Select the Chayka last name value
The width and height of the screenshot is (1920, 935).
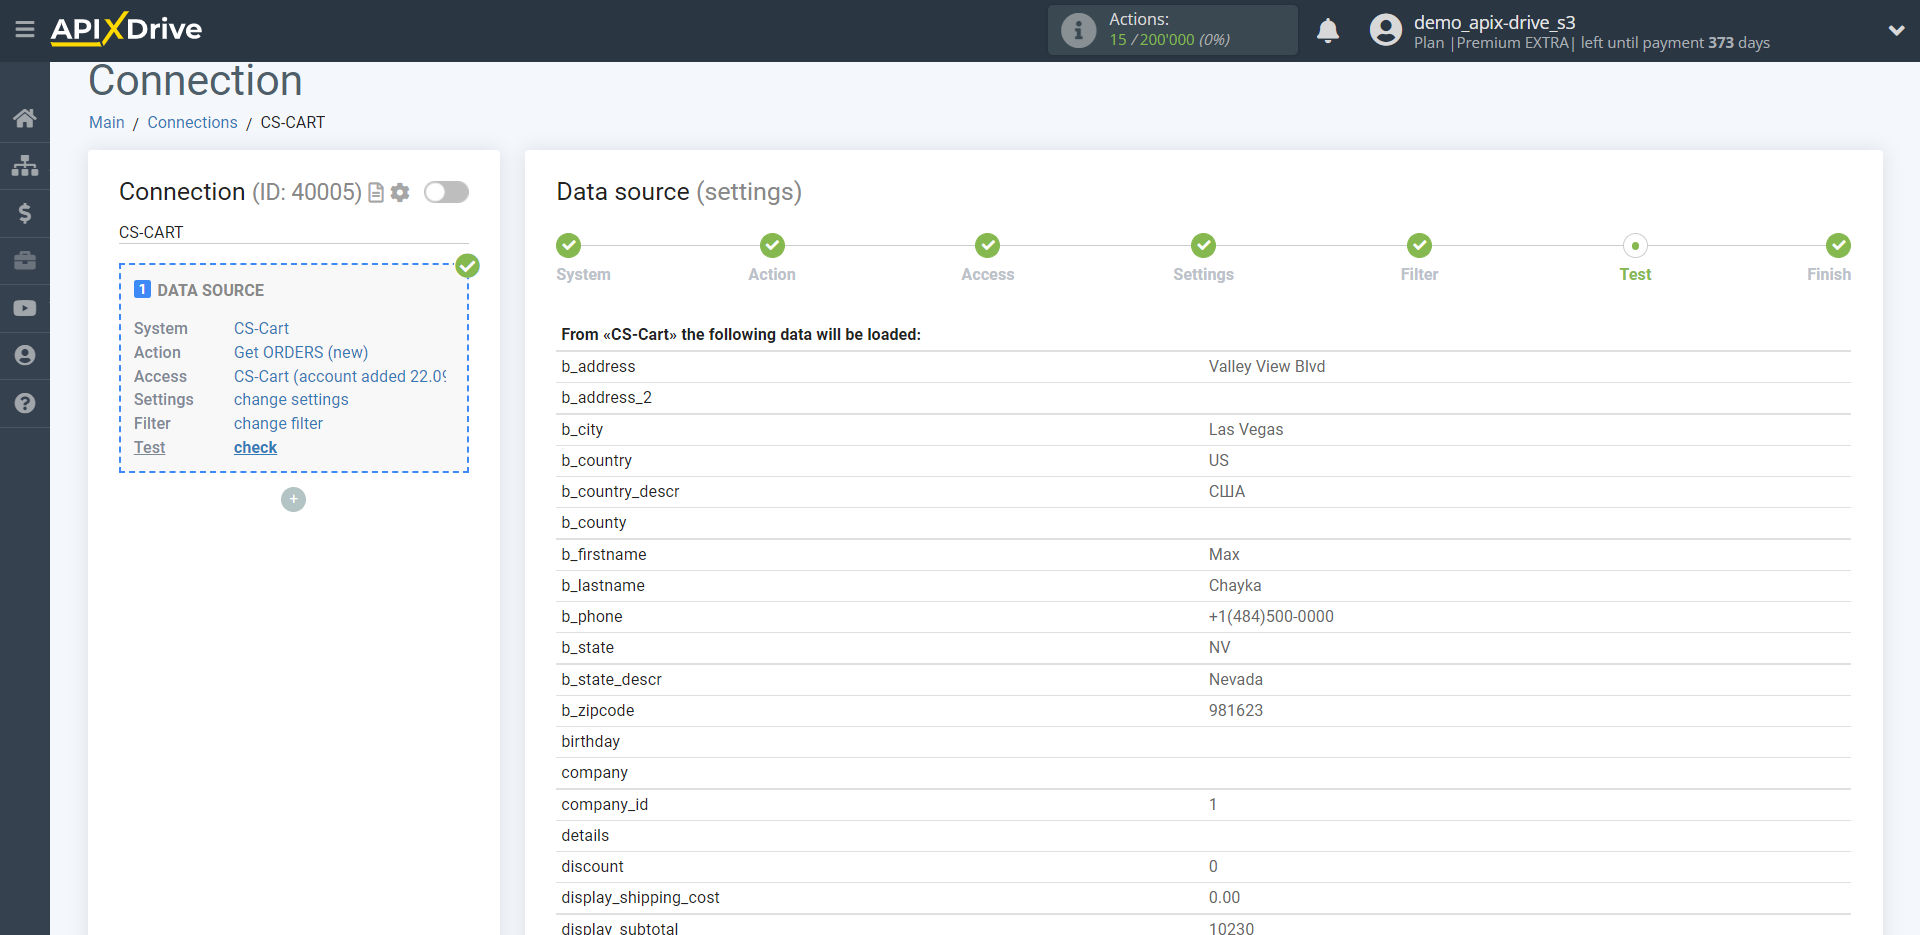coord(1234,585)
